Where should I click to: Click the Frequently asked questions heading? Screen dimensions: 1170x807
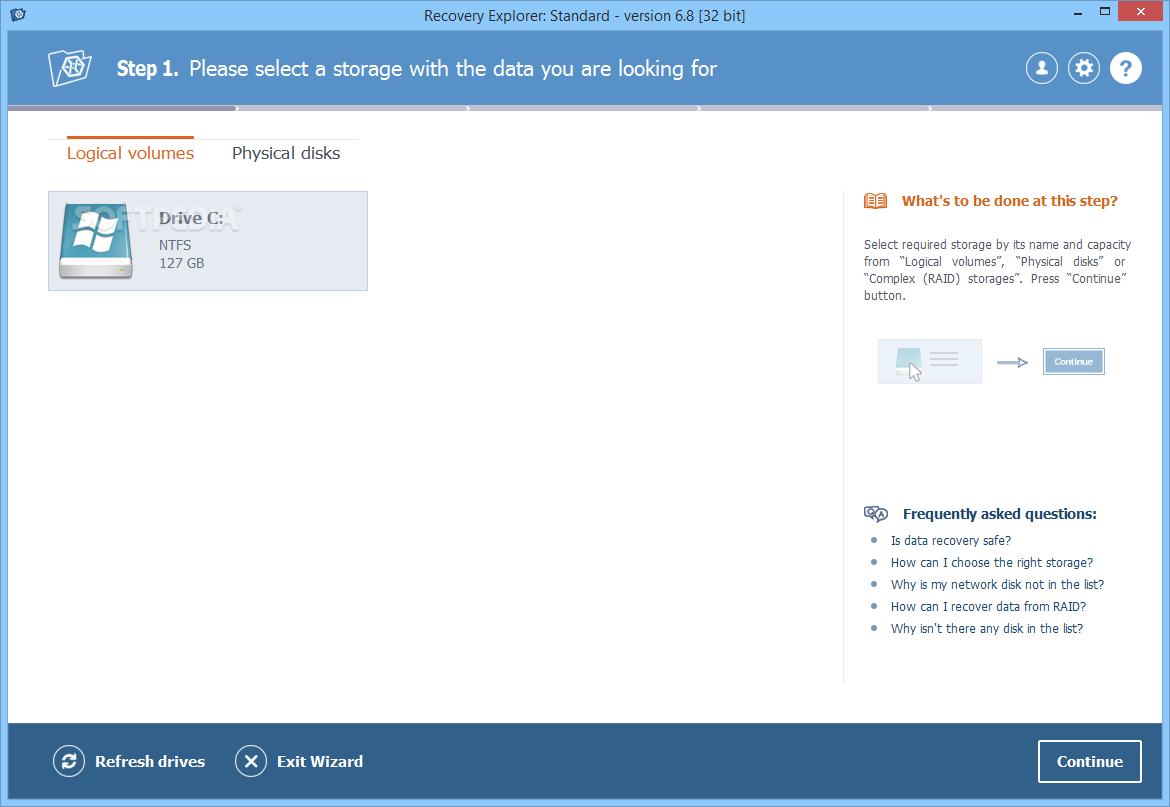pyautogui.click(x=999, y=514)
